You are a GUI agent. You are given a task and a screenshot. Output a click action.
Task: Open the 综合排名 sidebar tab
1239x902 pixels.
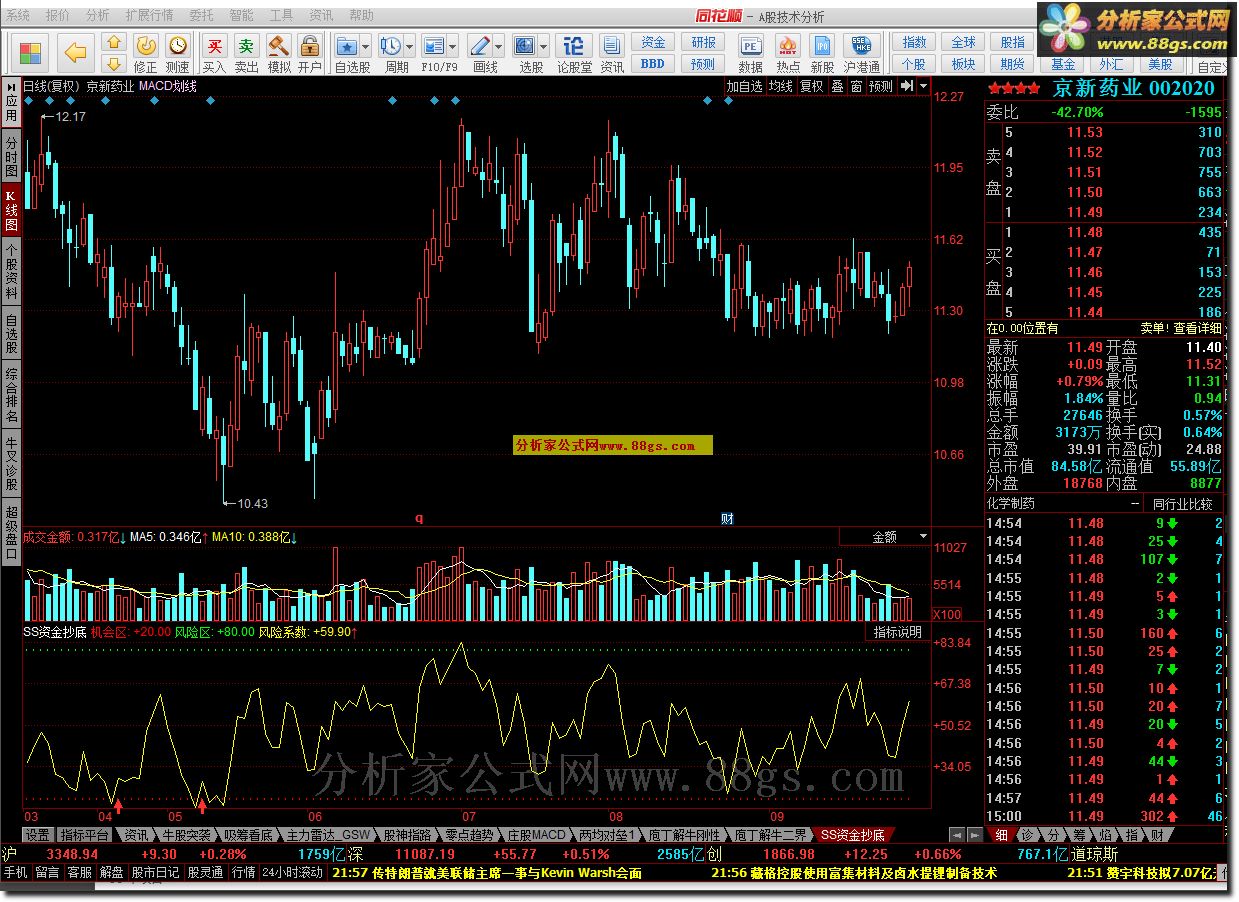(11, 395)
